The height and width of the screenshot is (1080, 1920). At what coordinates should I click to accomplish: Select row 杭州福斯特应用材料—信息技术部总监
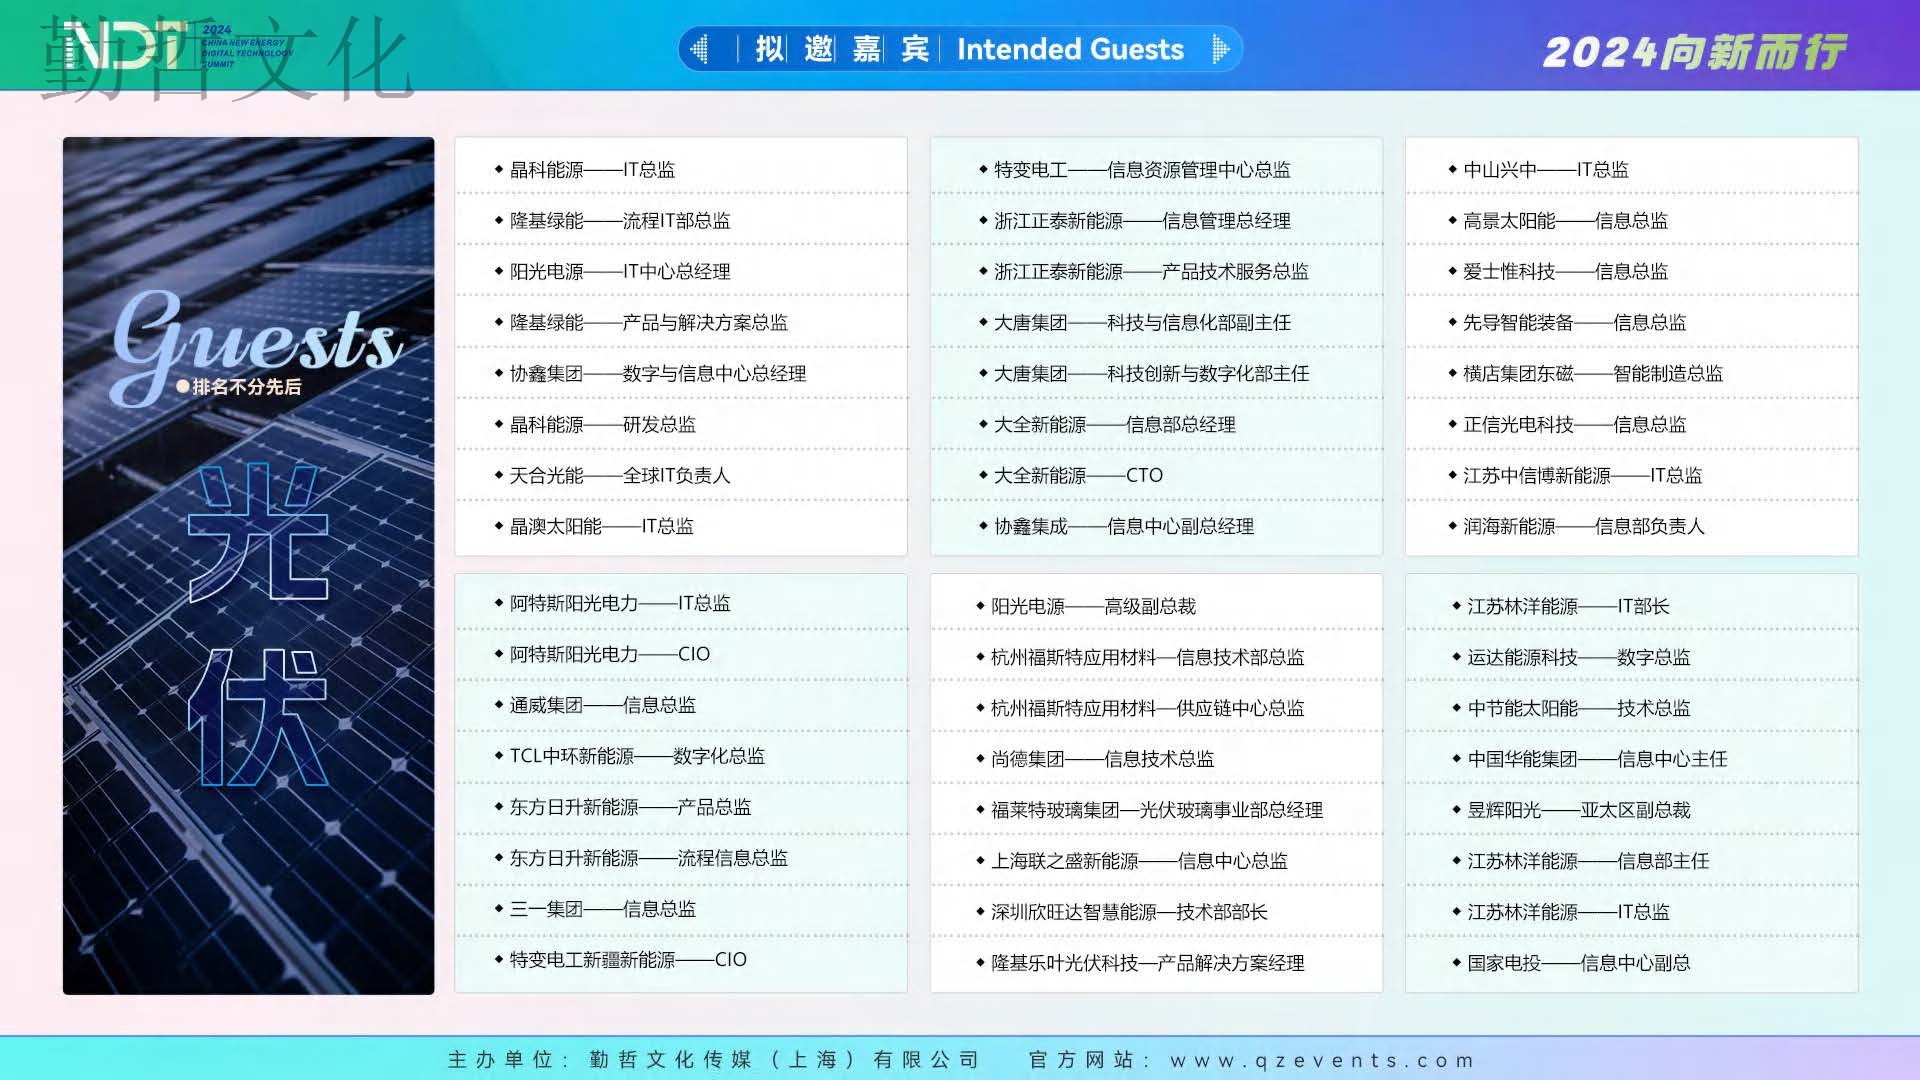coord(1157,658)
